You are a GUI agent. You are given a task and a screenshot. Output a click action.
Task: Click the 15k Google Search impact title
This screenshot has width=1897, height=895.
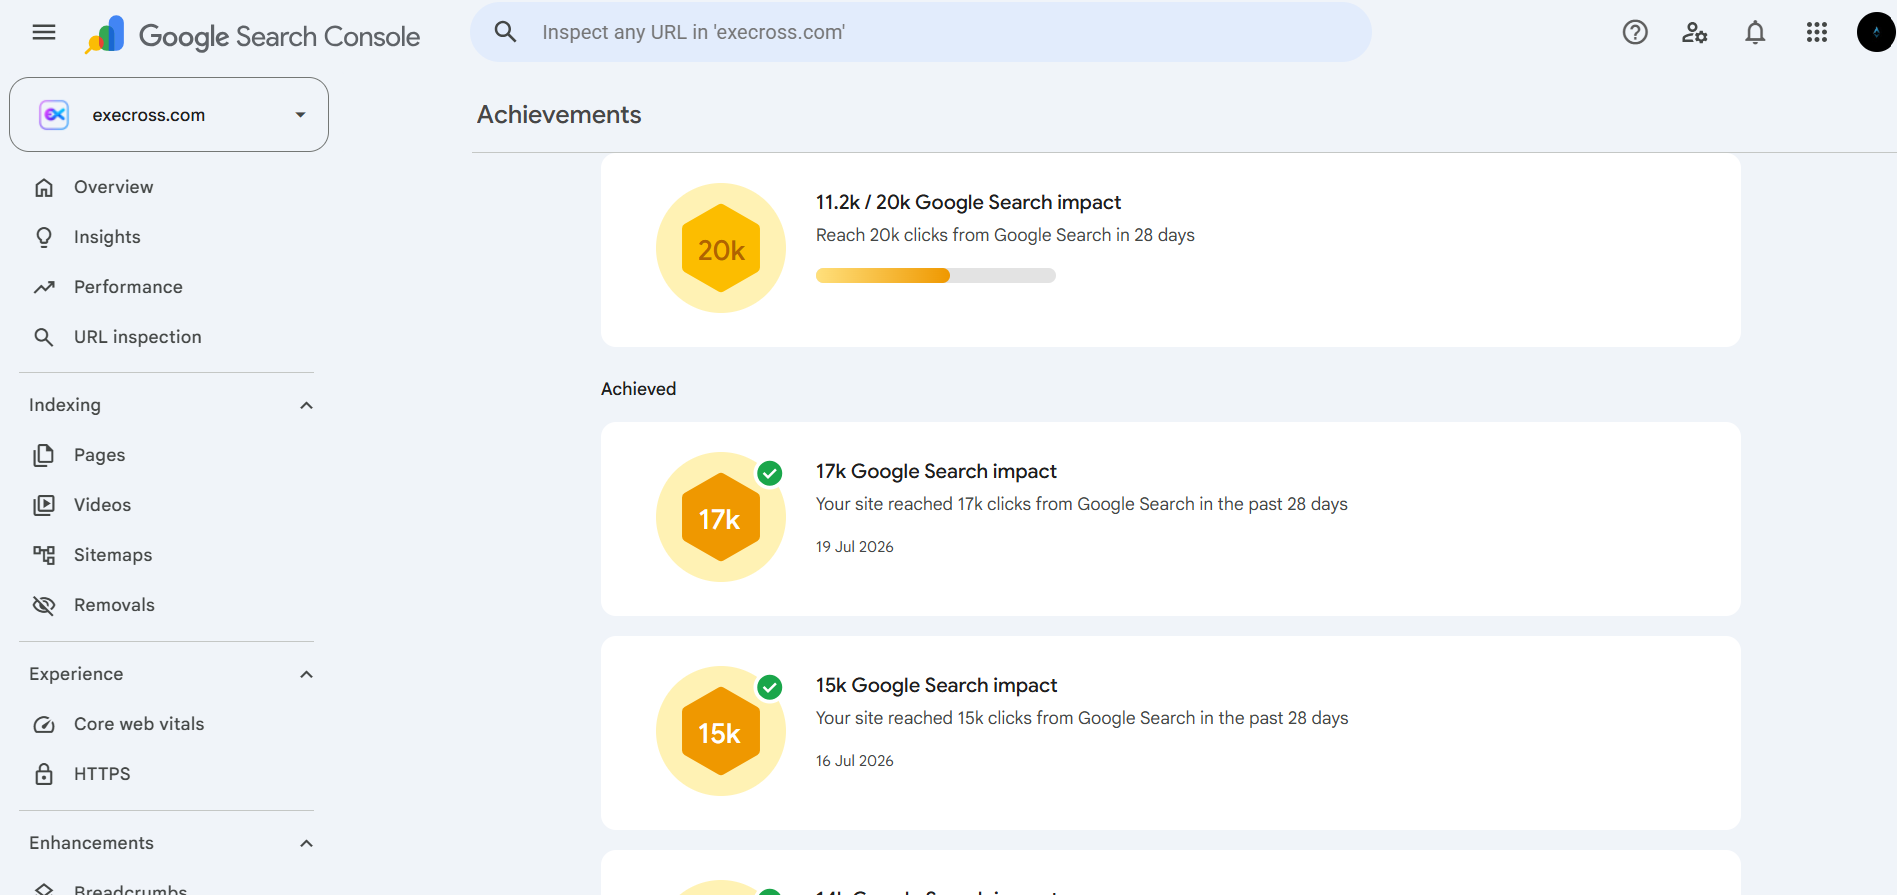click(936, 685)
